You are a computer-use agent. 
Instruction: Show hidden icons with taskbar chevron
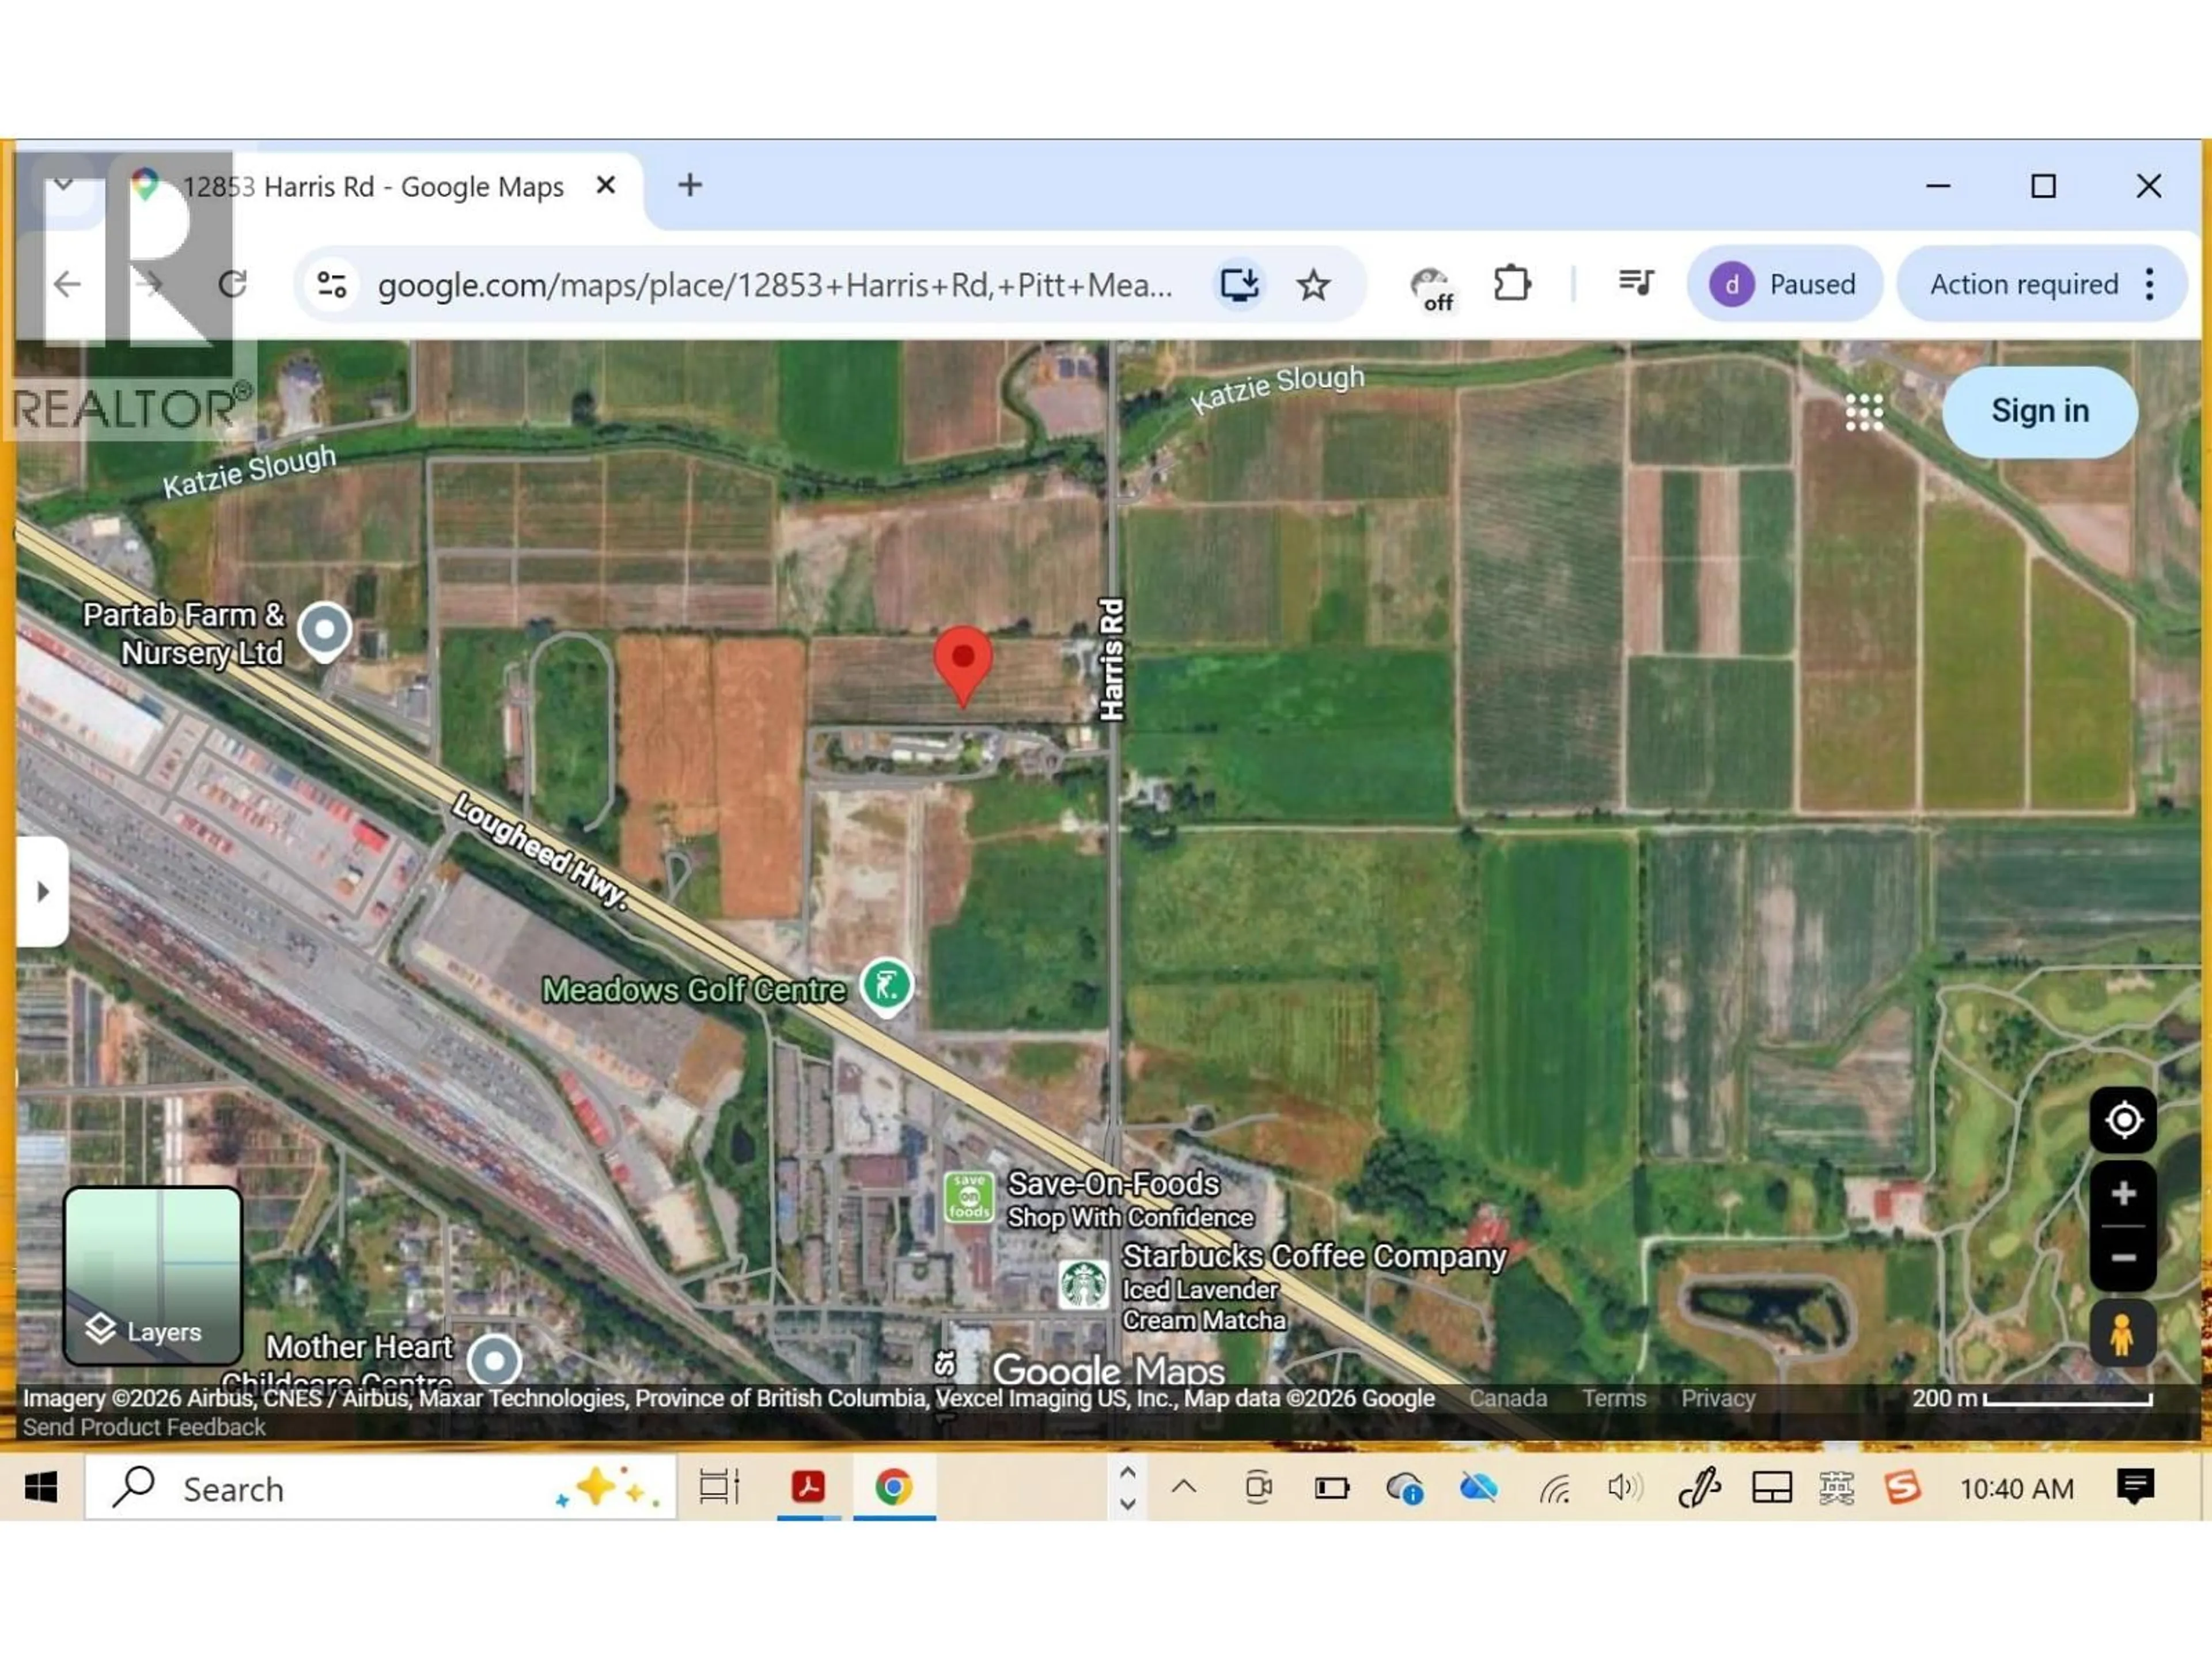tap(1185, 1489)
